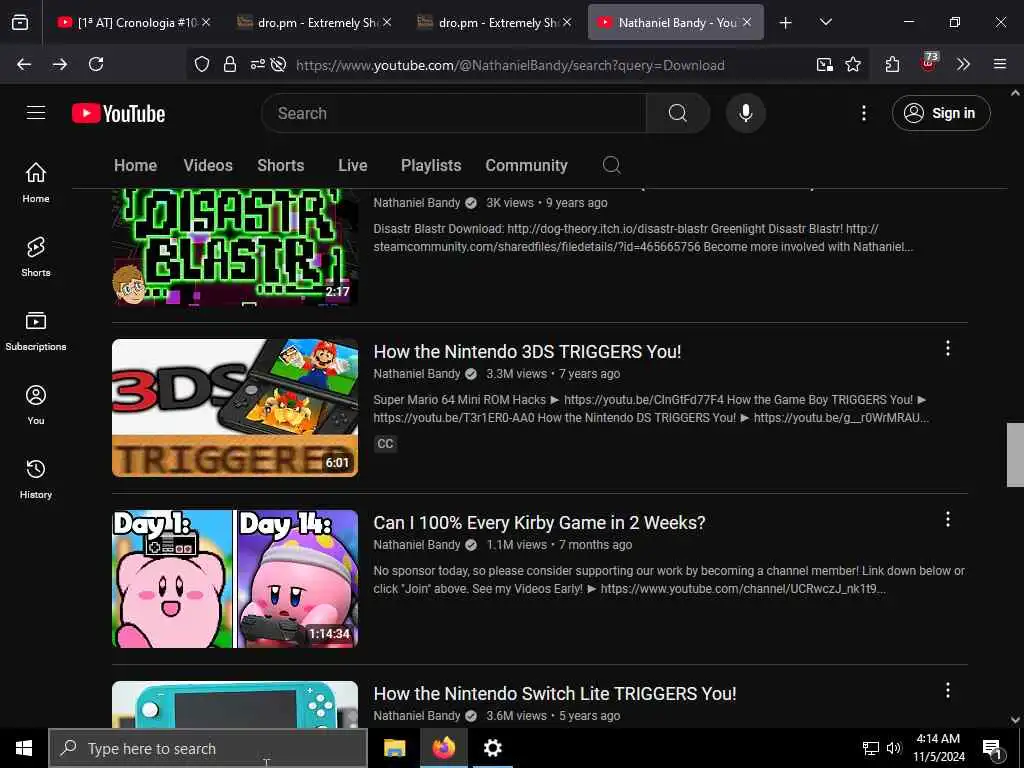Screen dimensions: 1024x768
Task: Switch to the channel Shorts tab
Action: (280, 165)
